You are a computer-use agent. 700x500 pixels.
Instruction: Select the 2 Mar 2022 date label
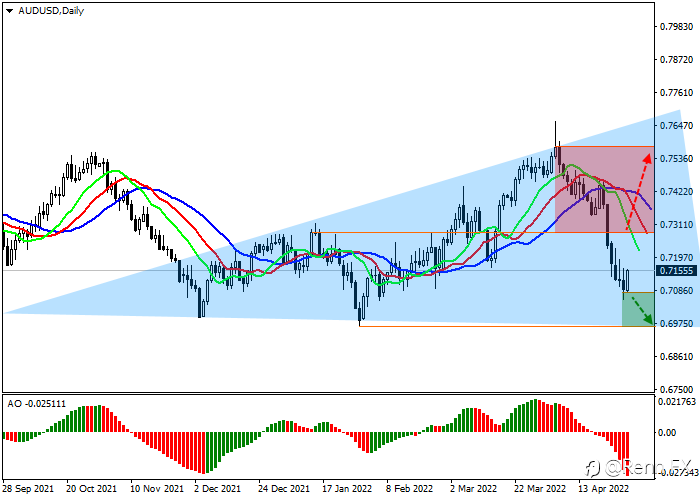pyautogui.click(x=474, y=489)
